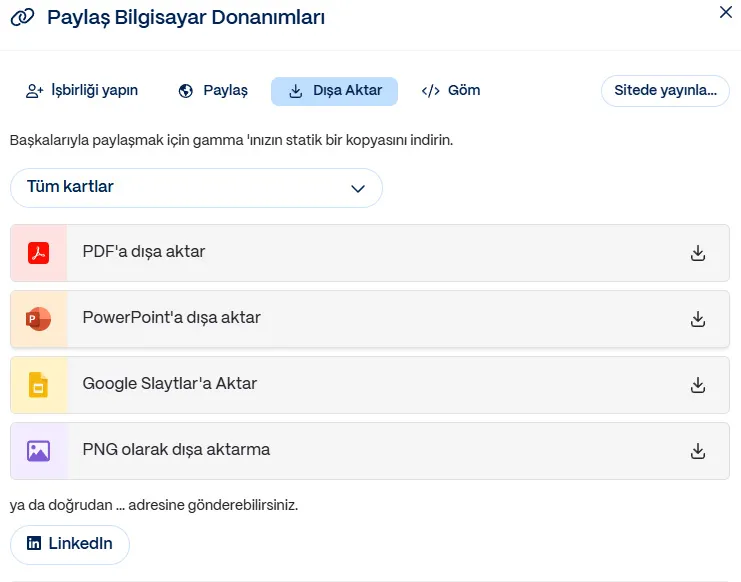741x582 pixels.
Task: Download the PowerPoint export
Action: (x=698, y=319)
